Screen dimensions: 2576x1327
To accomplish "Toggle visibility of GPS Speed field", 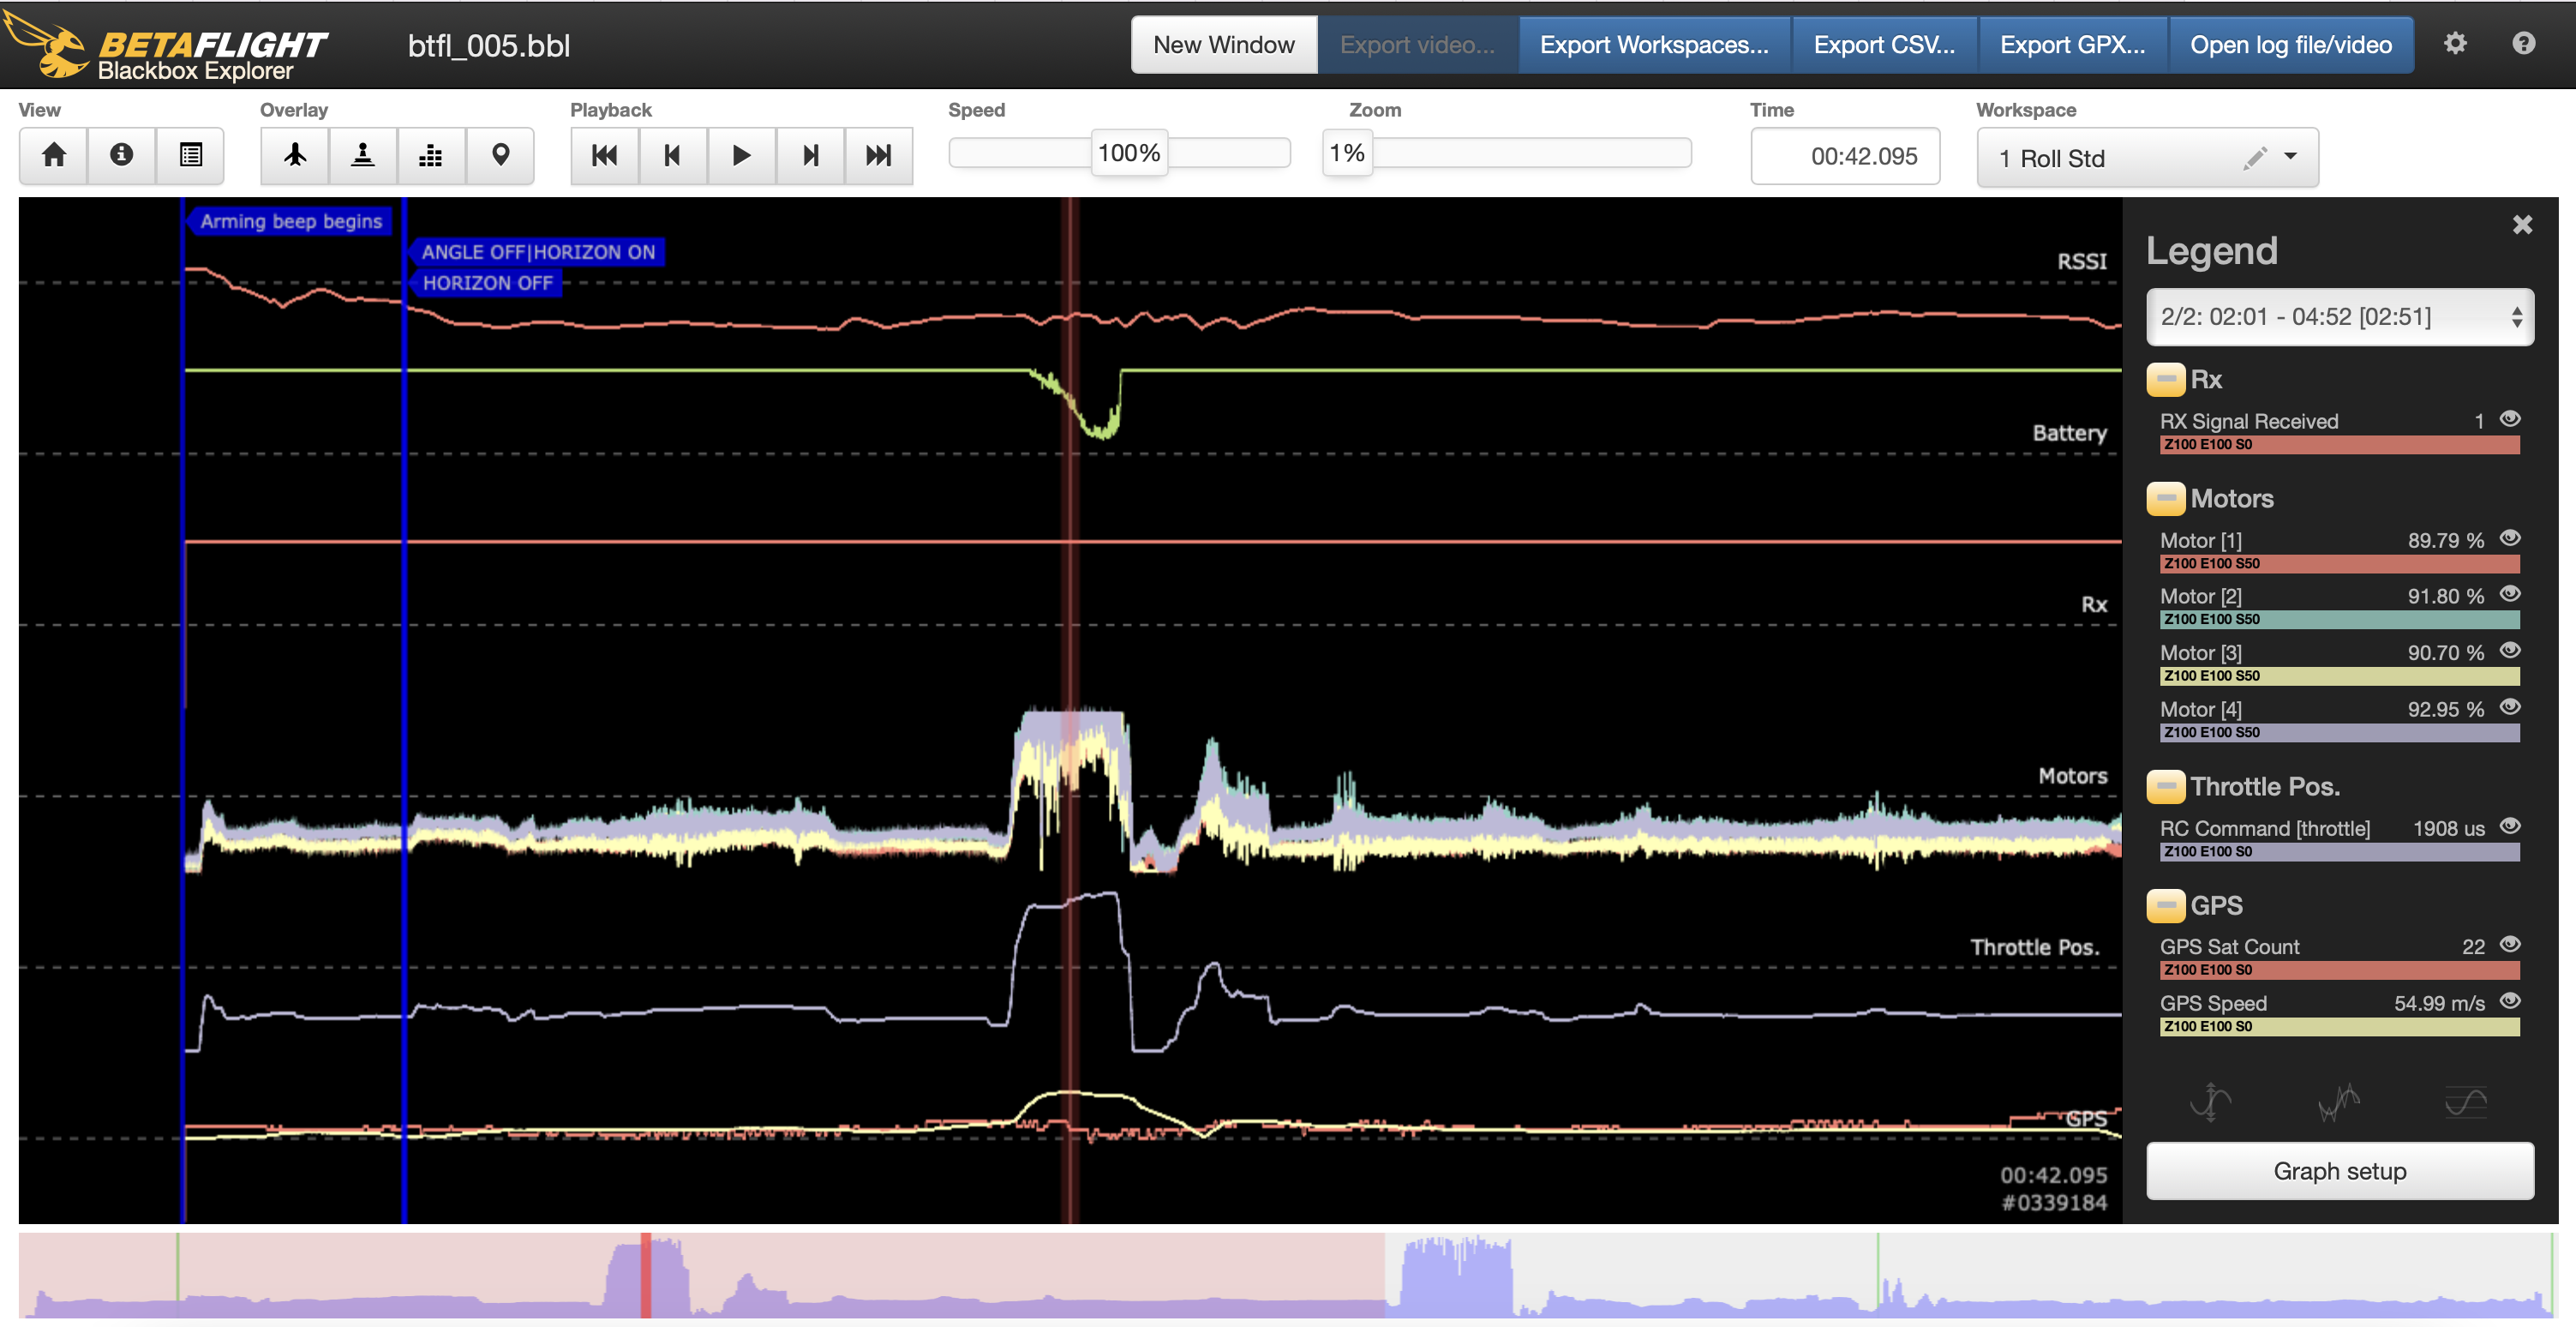I will point(2509,1001).
